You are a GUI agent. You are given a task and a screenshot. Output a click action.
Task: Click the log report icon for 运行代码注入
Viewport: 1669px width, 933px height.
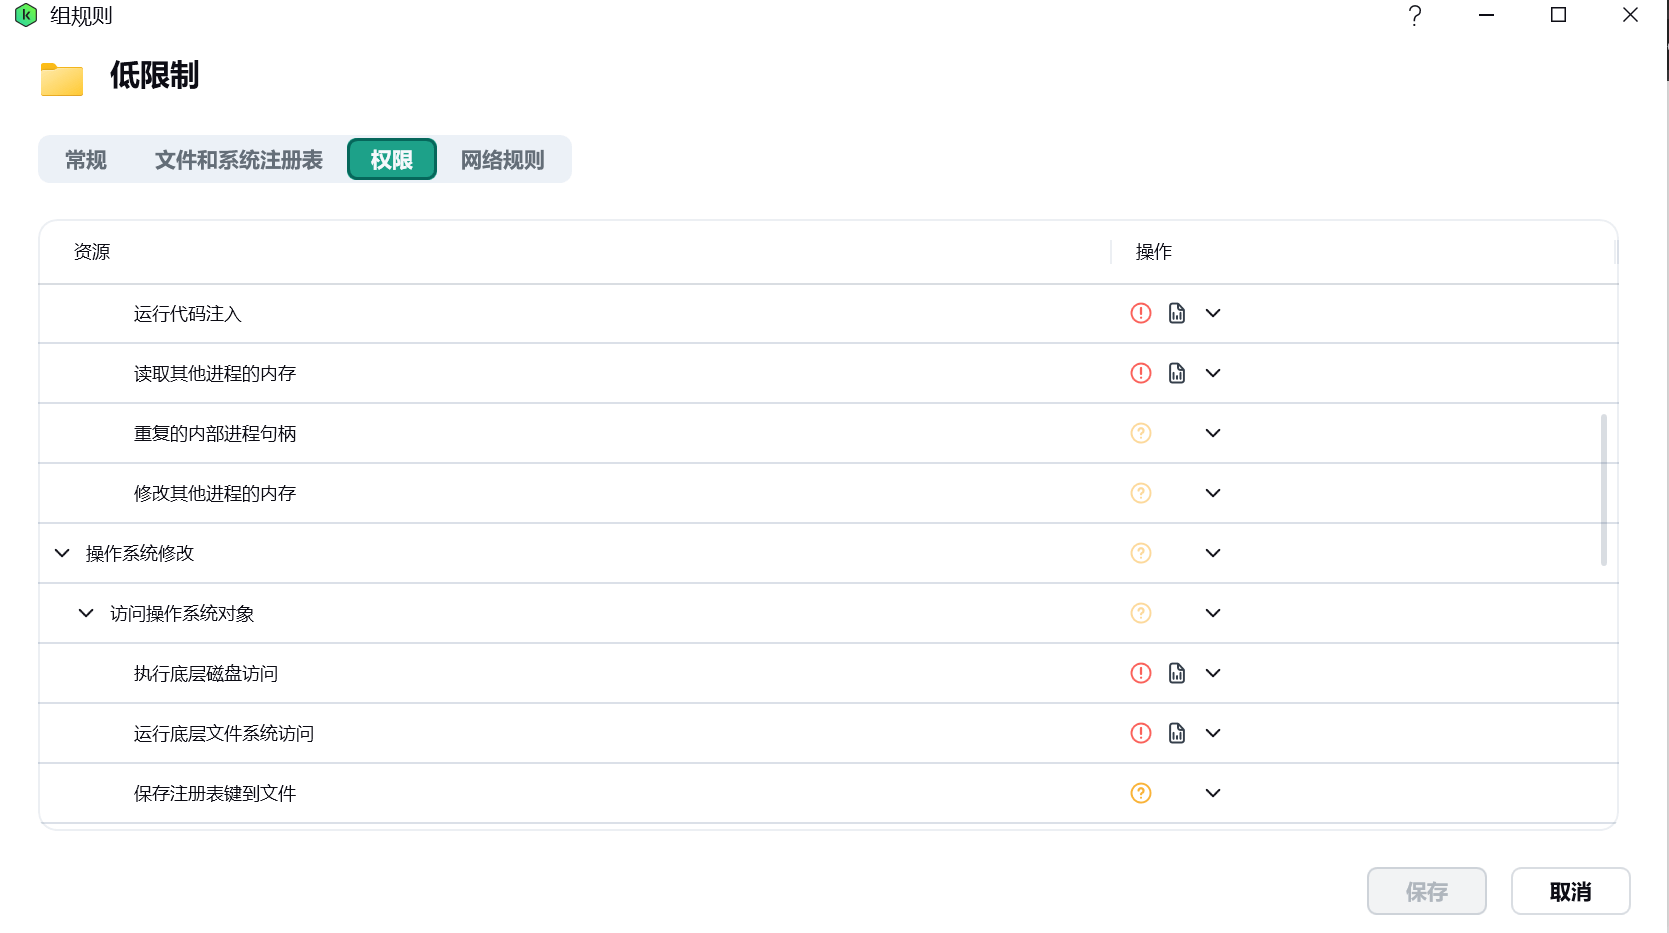tap(1177, 313)
